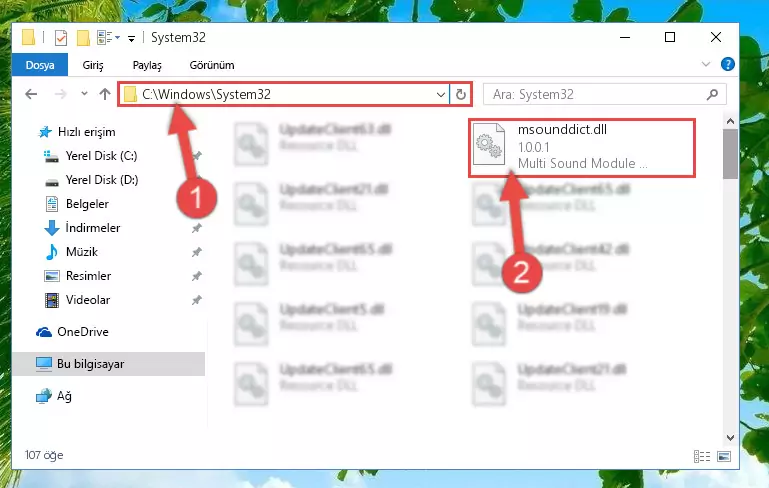This screenshot has height=488, width=769.
Task: Click the İndirmeler blue arrow icon
Action: (51, 228)
